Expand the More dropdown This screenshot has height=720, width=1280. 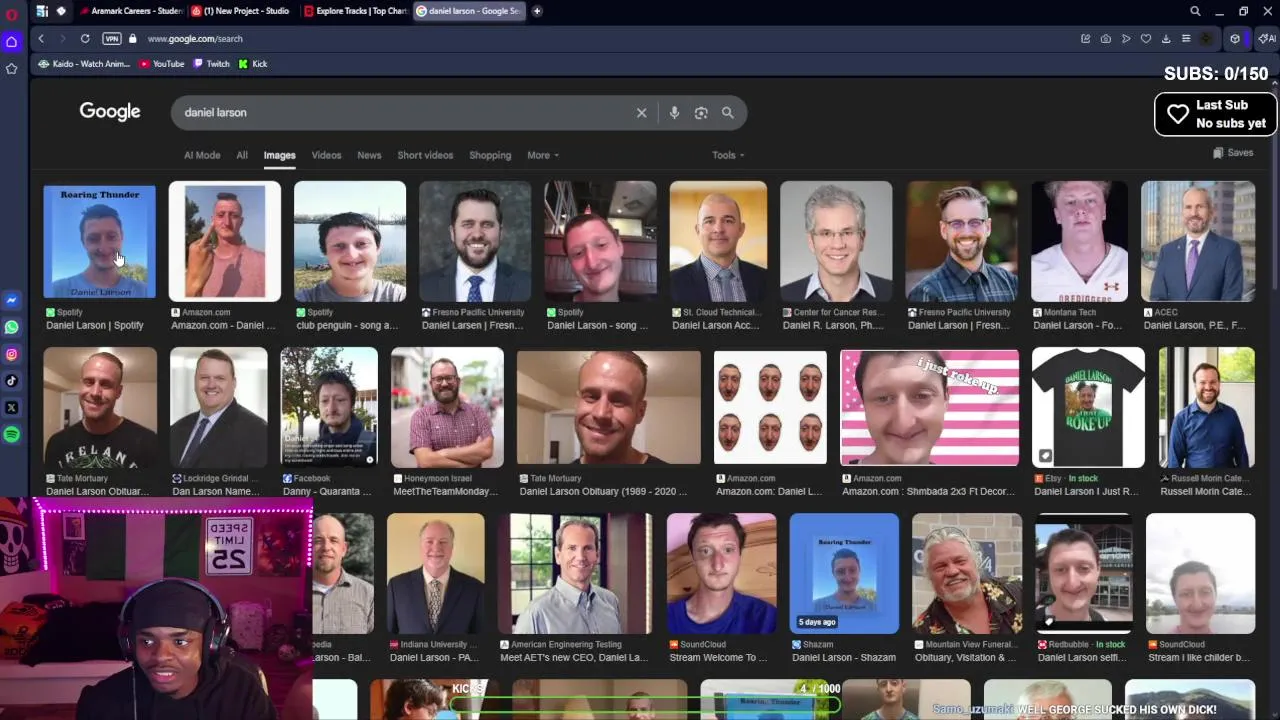[543, 155]
